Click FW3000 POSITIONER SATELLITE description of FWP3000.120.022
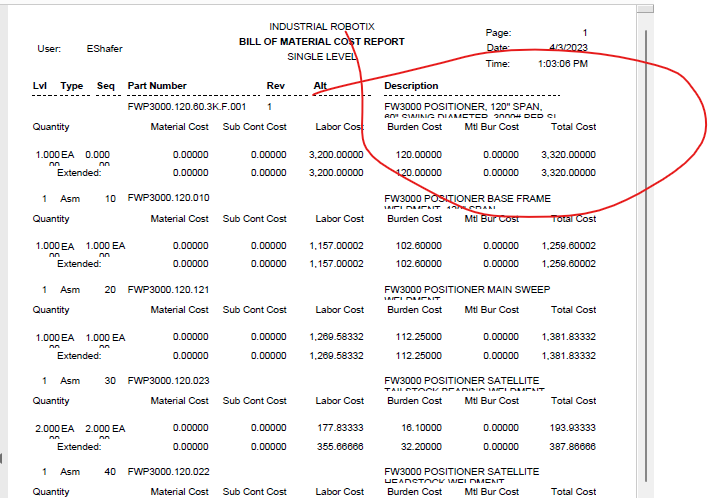 click(x=461, y=471)
